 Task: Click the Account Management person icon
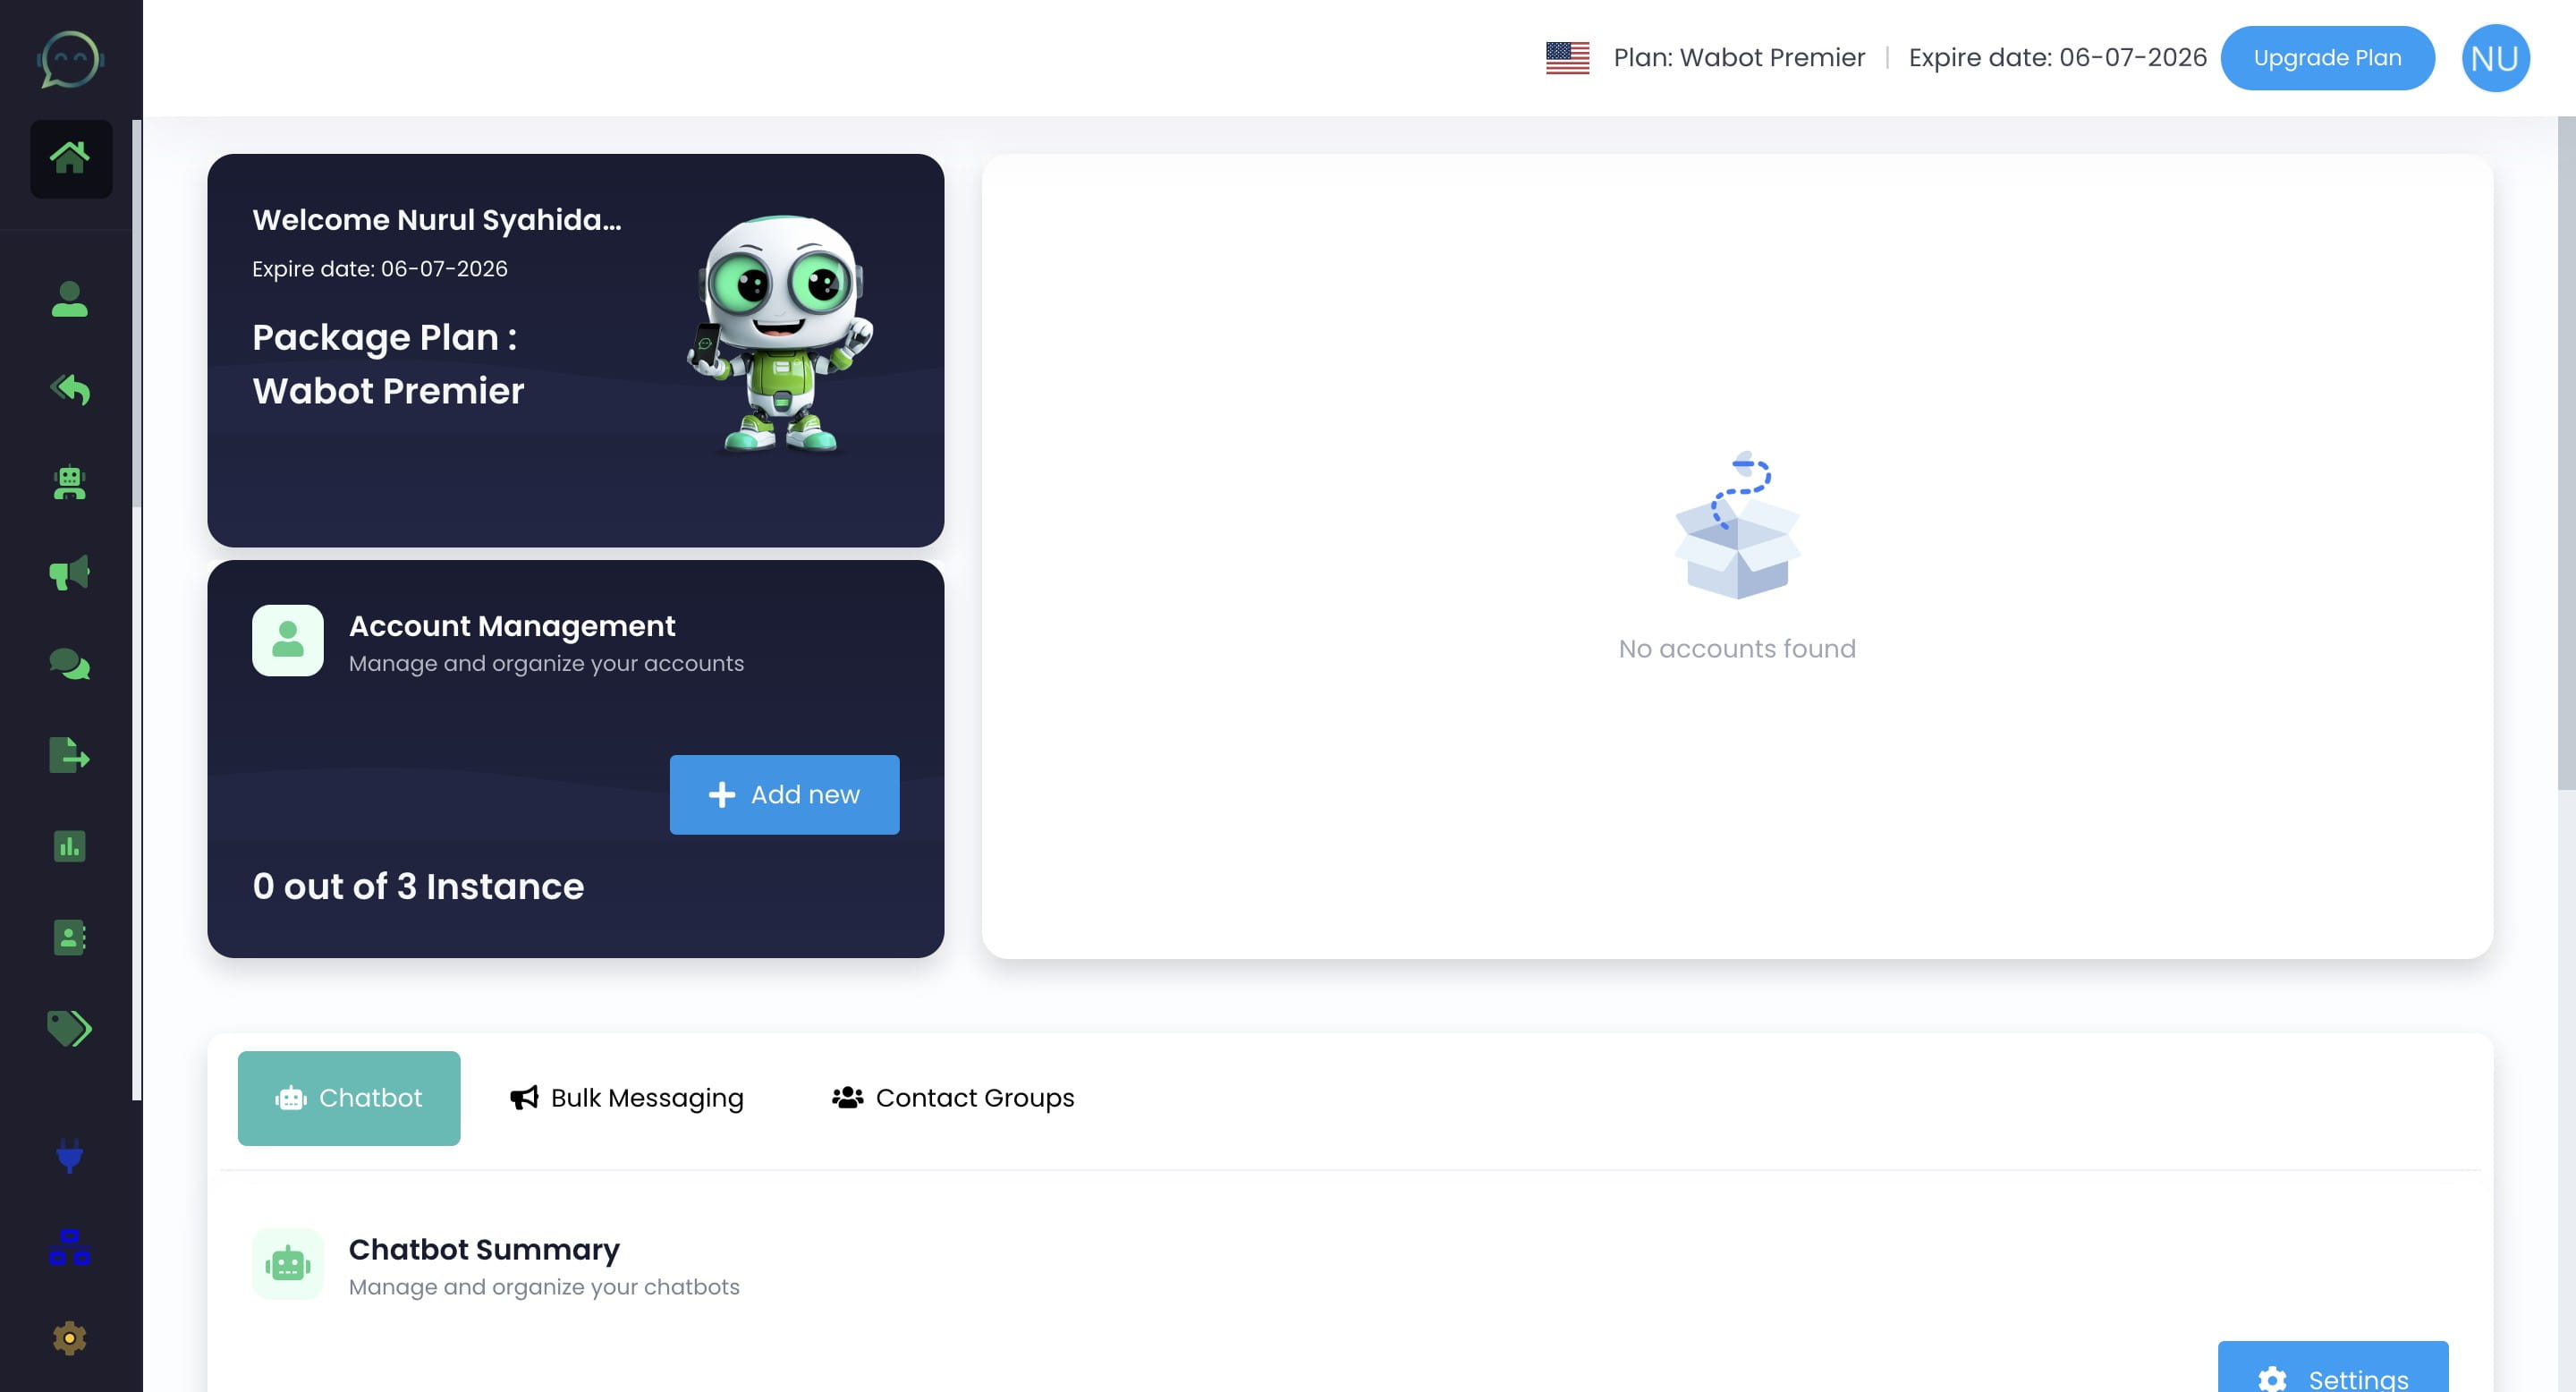point(288,640)
